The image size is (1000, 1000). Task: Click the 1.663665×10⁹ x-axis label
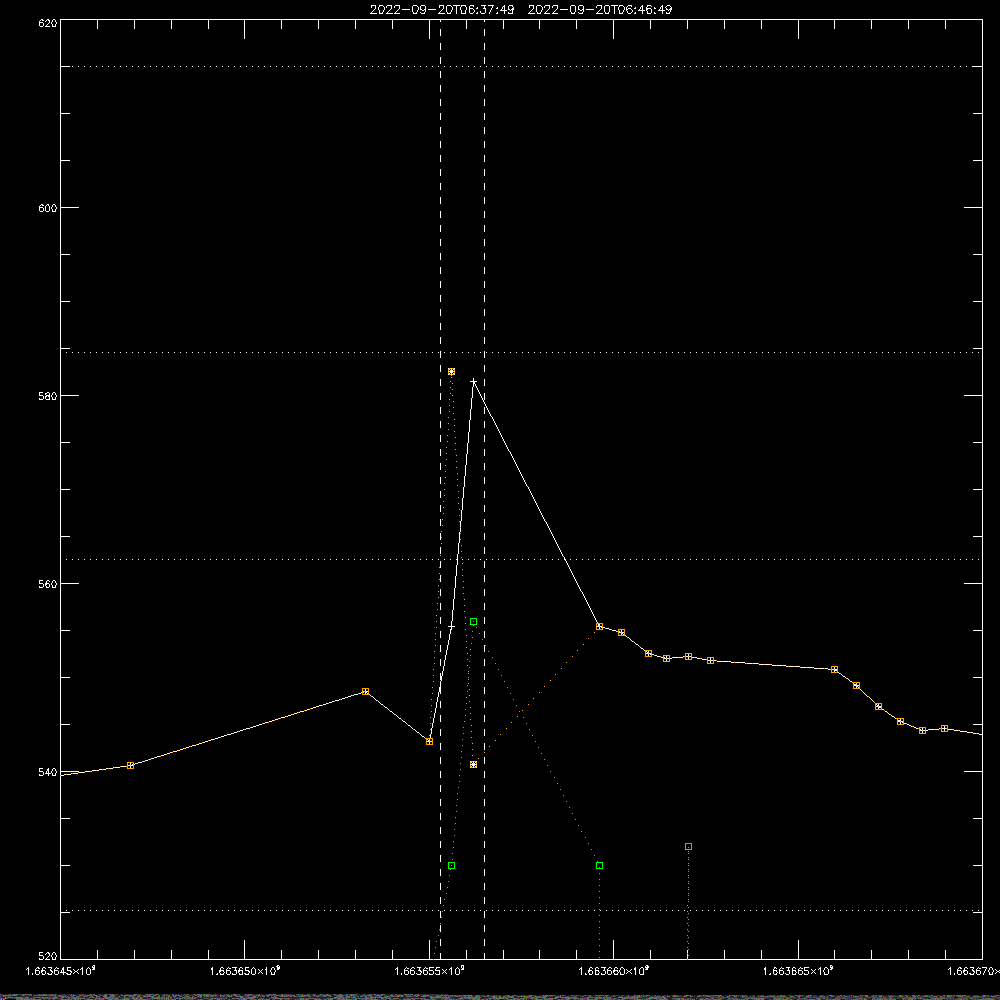[798, 971]
